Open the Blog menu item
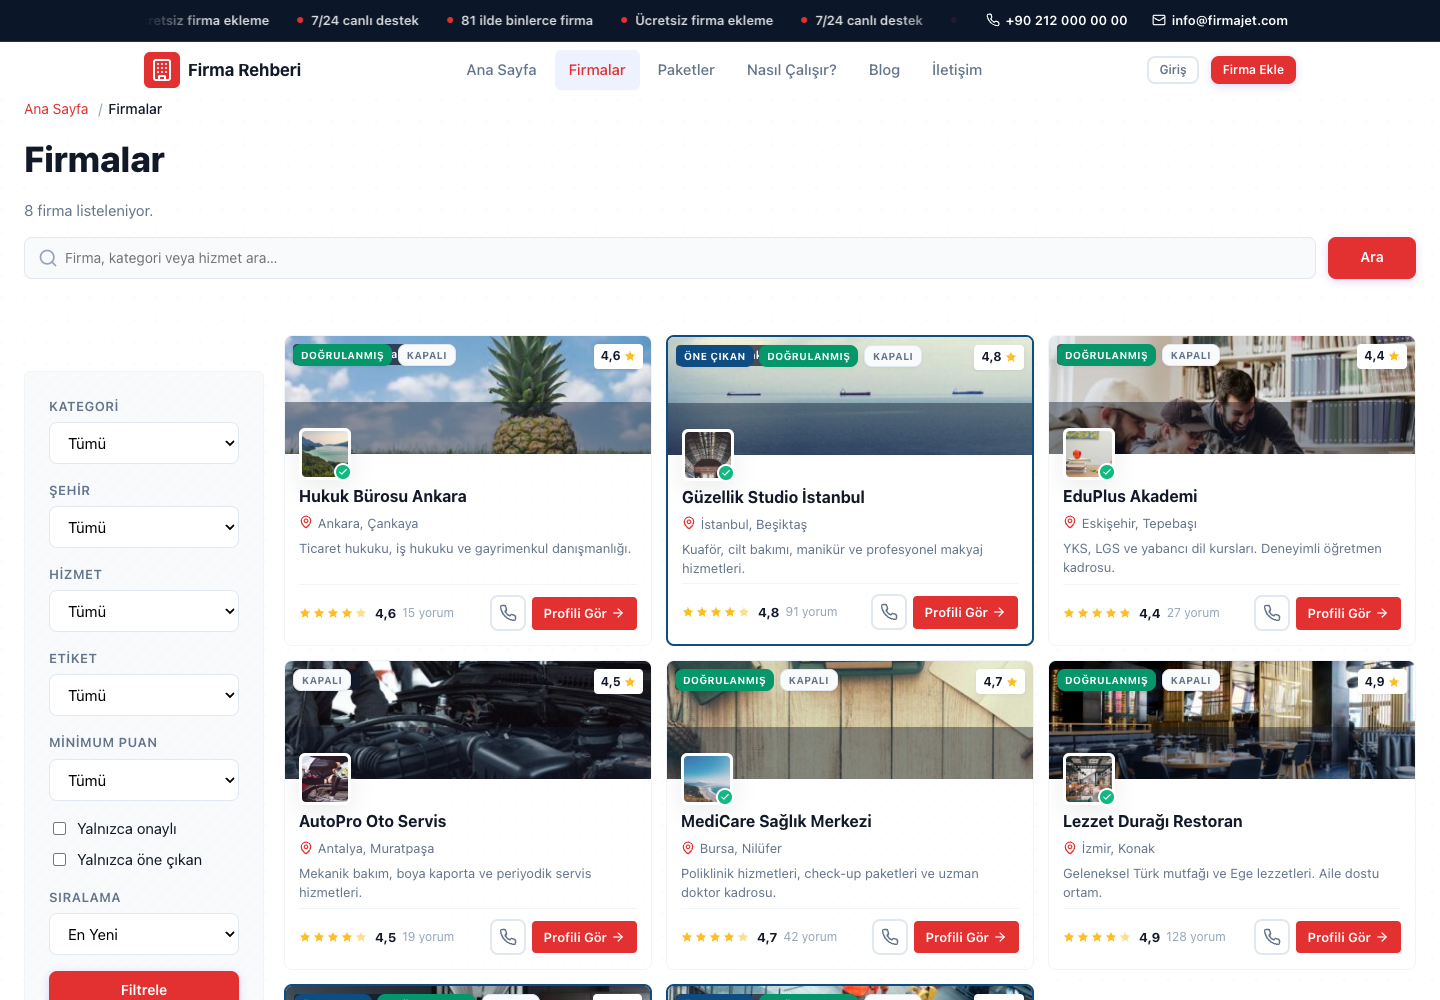This screenshot has width=1440, height=1000. coord(884,70)
